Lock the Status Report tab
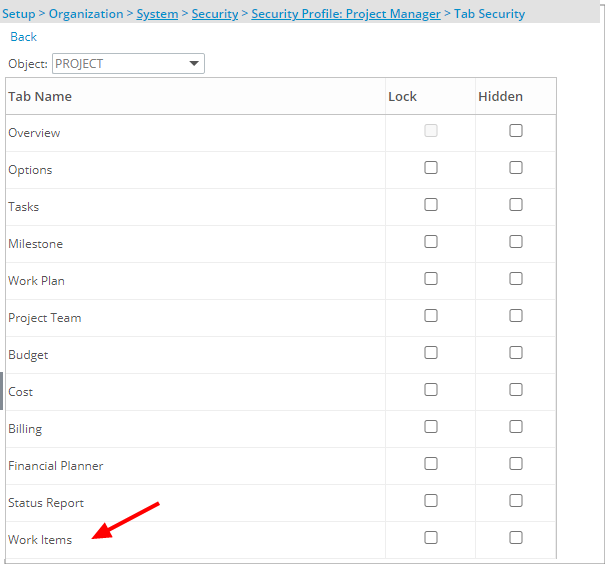 click(431, 501)
